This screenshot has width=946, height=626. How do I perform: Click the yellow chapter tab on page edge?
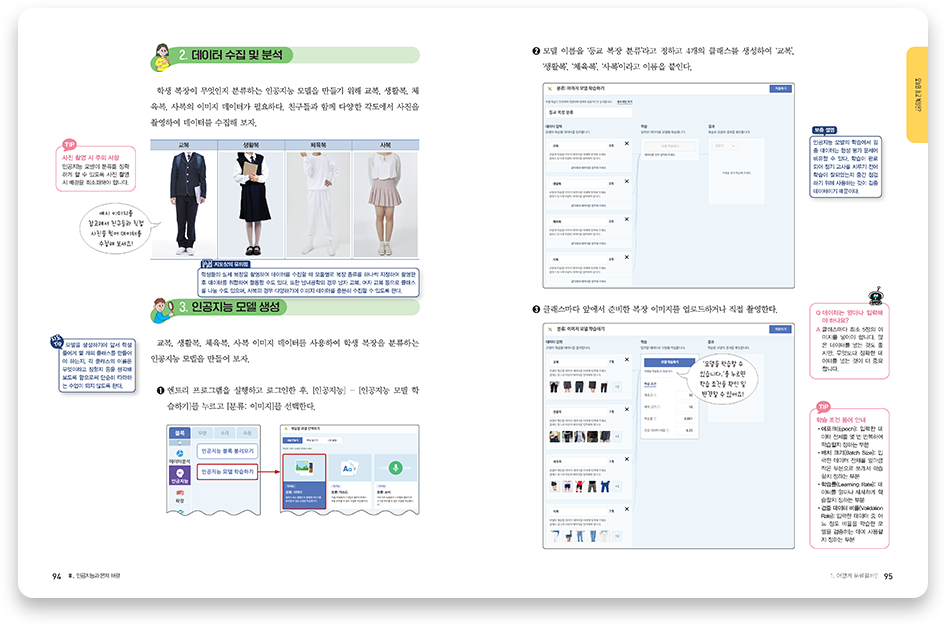click(917, 95)
